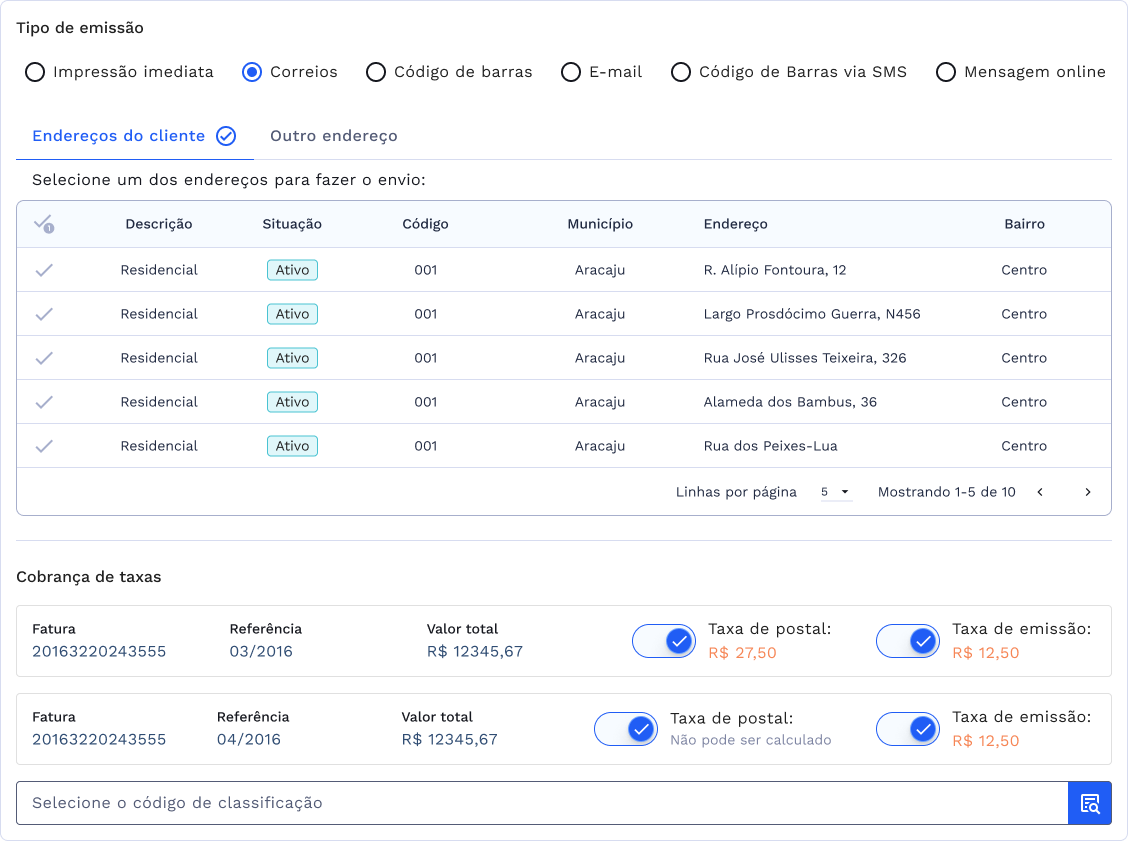
Task: Go to the previous page of addresses
Action: pyautogui.click(x=1040, y=492)
